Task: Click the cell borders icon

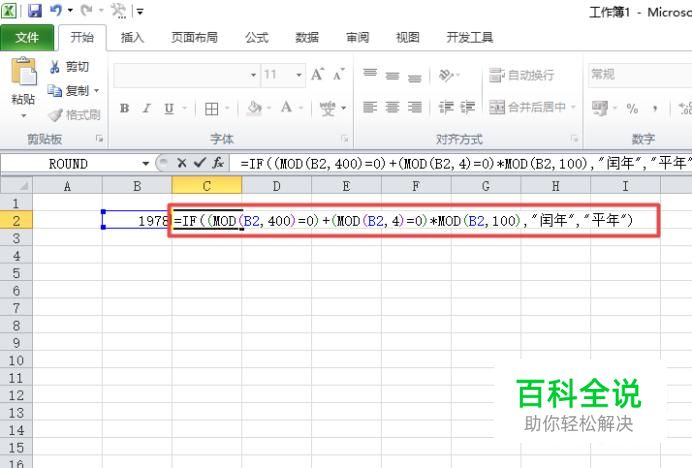Action: point(211,109)
